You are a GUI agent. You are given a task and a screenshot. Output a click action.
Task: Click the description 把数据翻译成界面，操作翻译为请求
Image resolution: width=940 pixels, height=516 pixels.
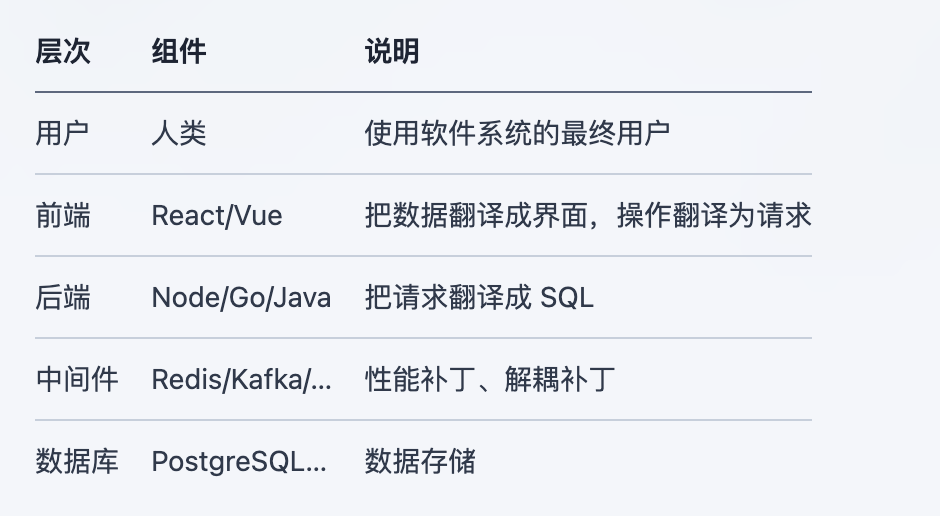(x=588, y=215)
